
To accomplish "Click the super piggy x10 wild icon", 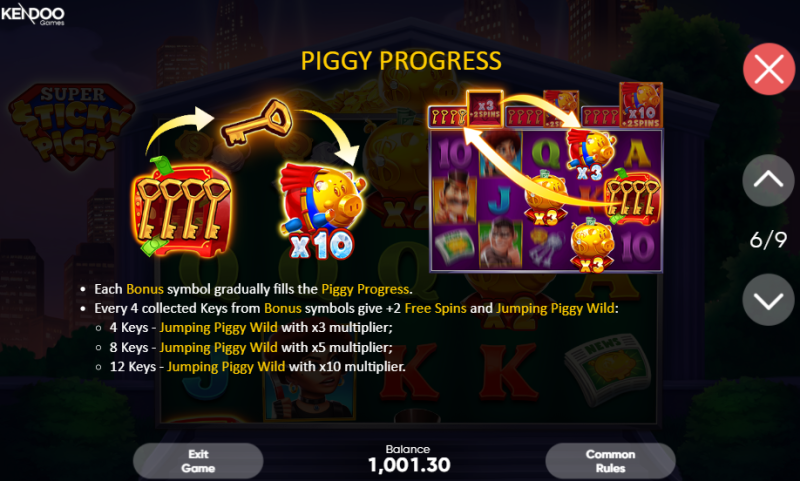I will coord(322,210).
